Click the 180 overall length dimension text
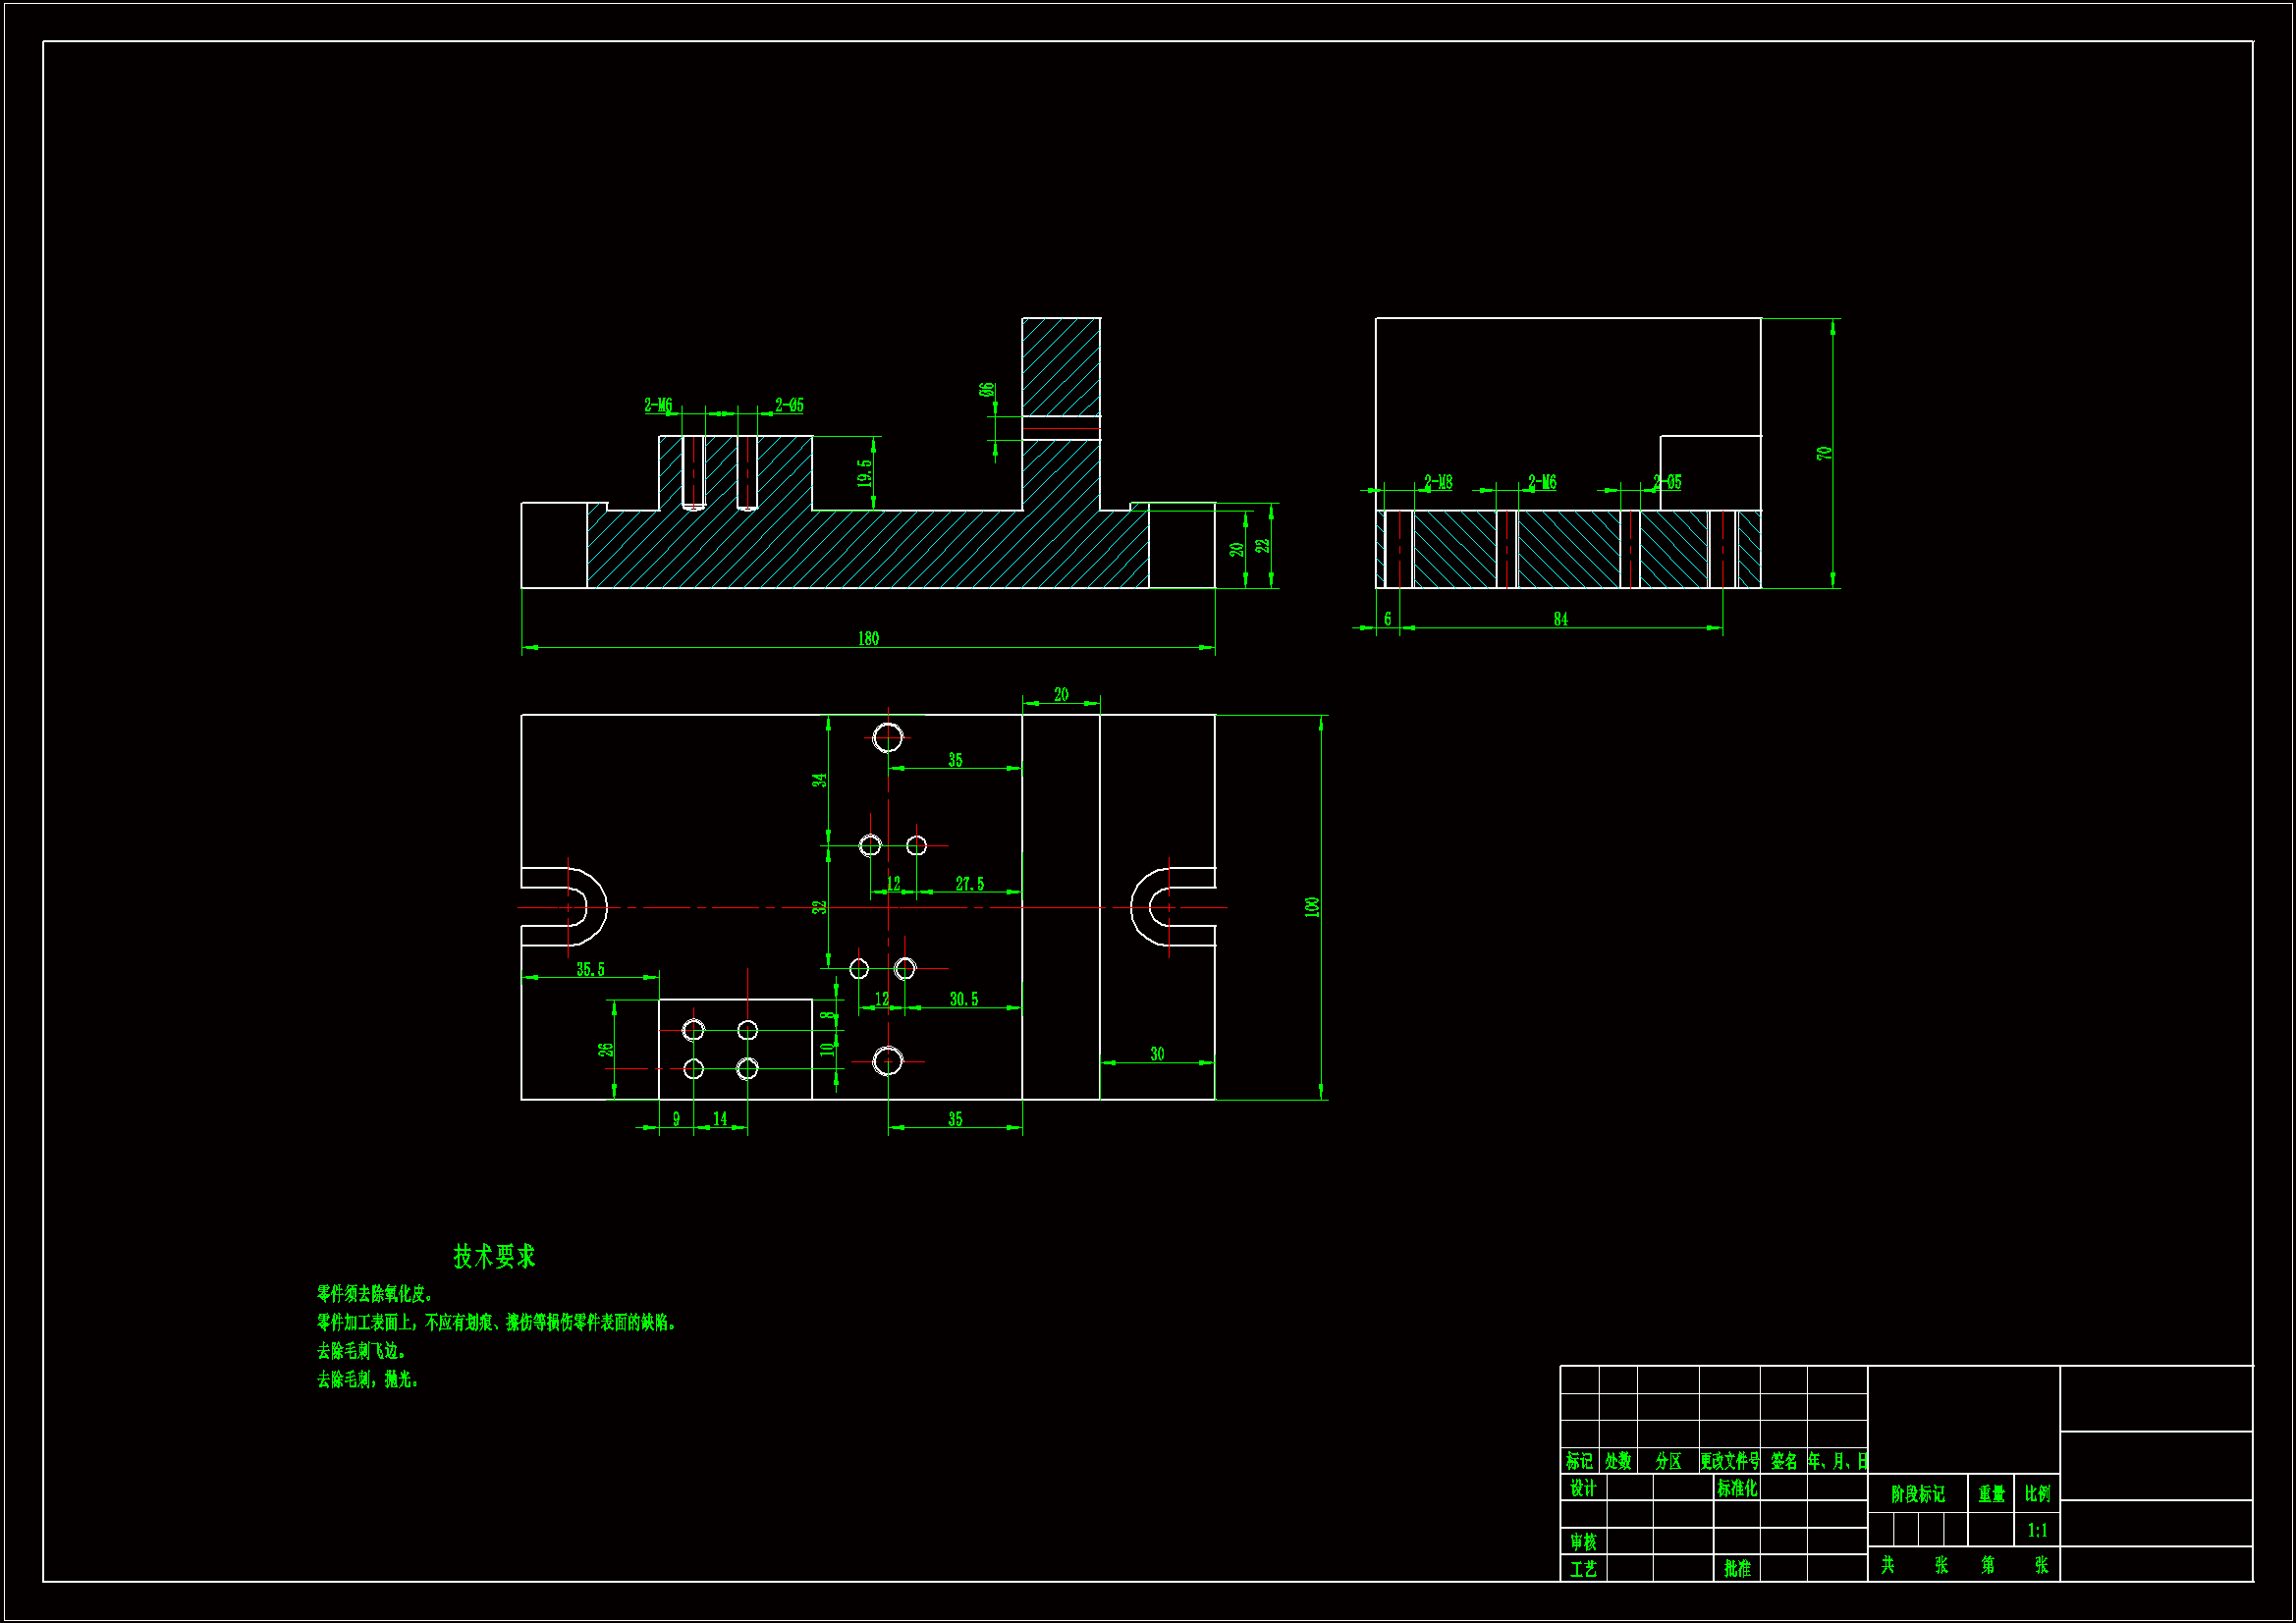Viewport: 2296px width, 1623px height. coord(868,639)
